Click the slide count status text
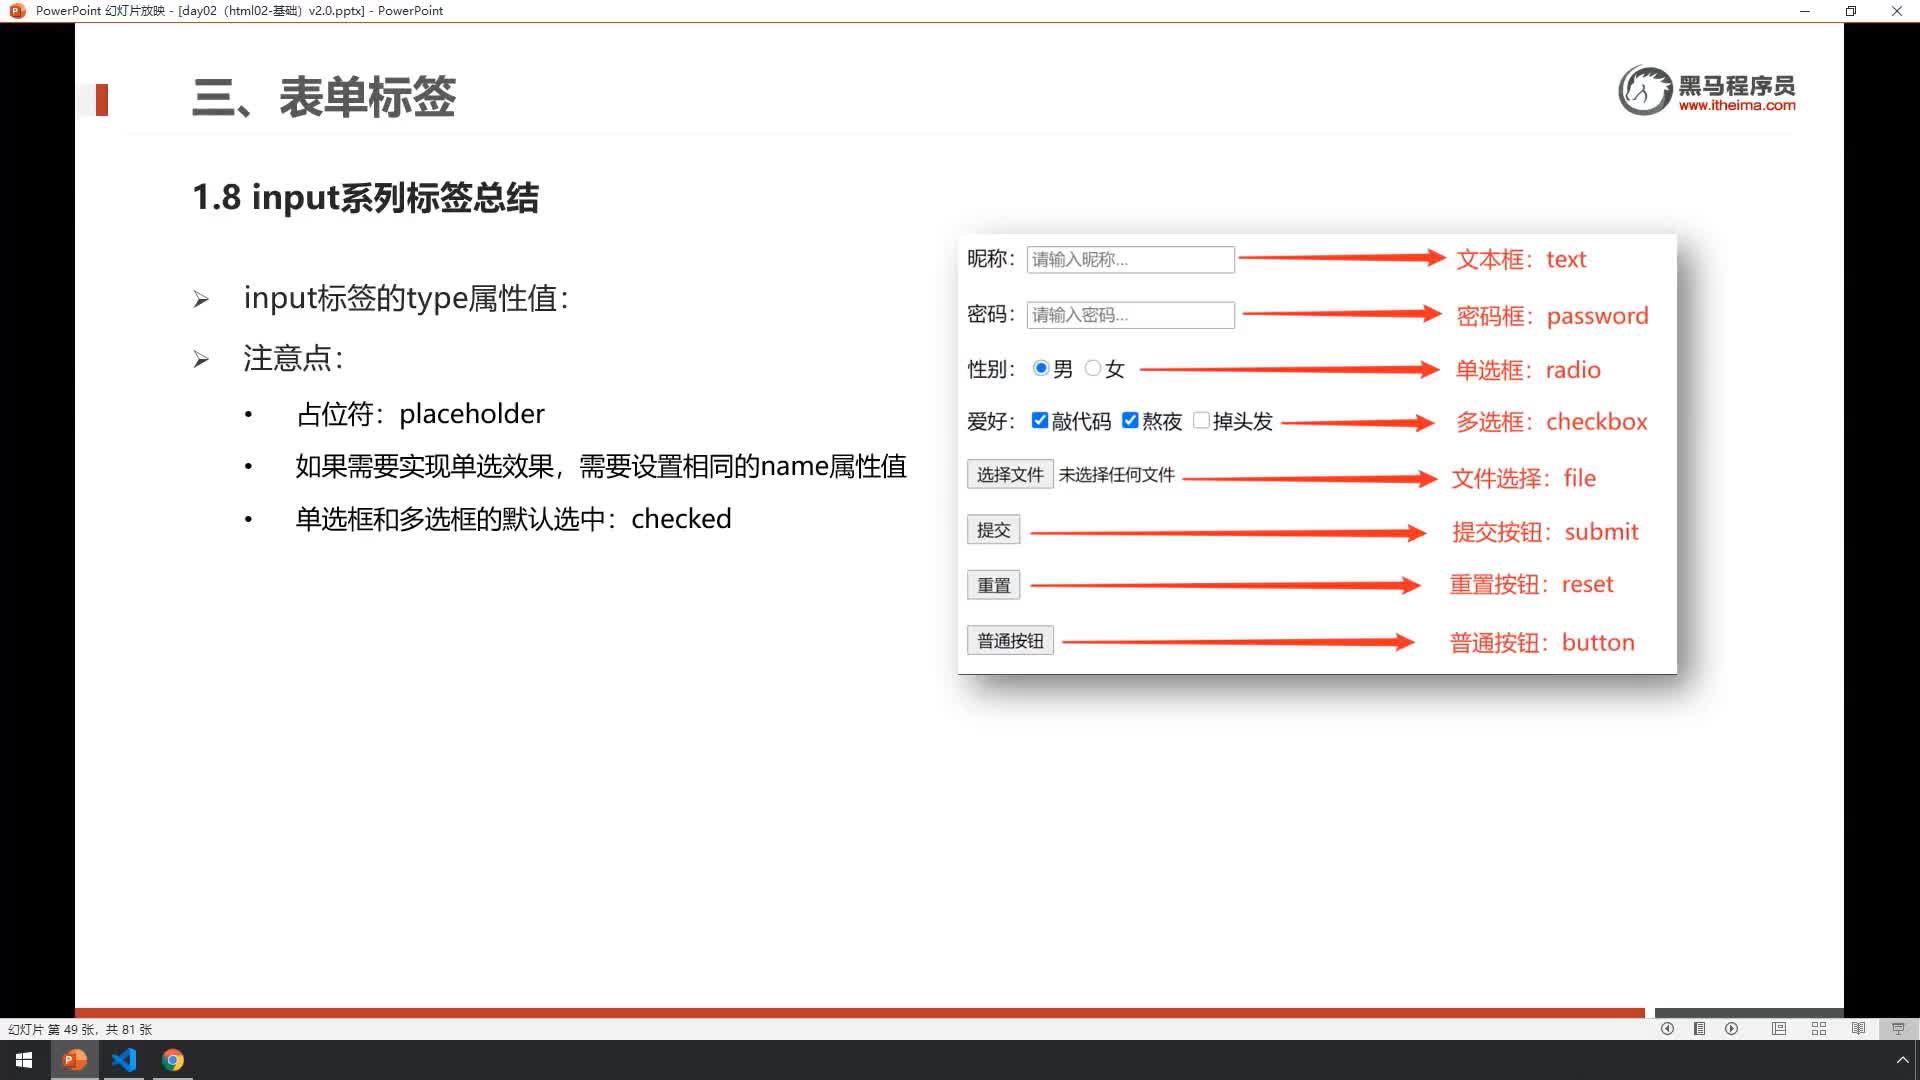 (80, 1029)
